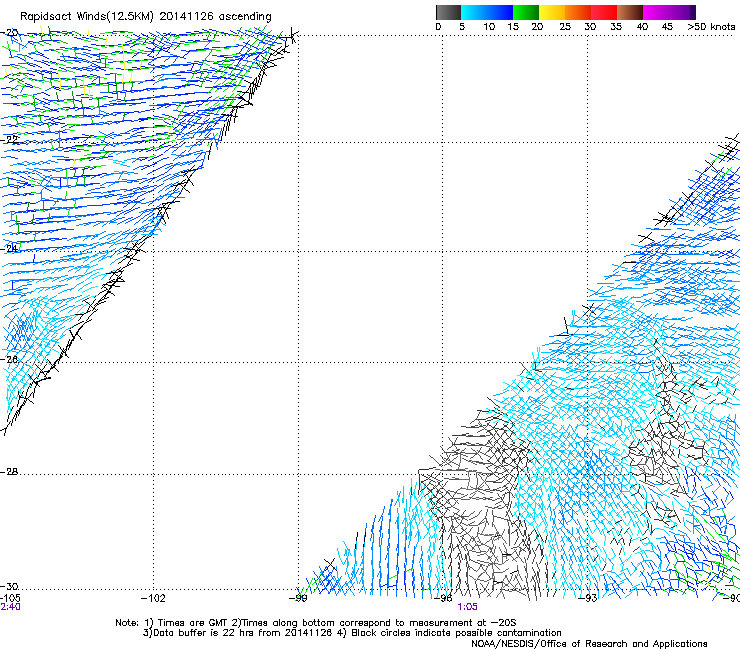Click the -93 longitude axis label
The height and width of the screenshot is (650, 740).
tap(588, 598)
